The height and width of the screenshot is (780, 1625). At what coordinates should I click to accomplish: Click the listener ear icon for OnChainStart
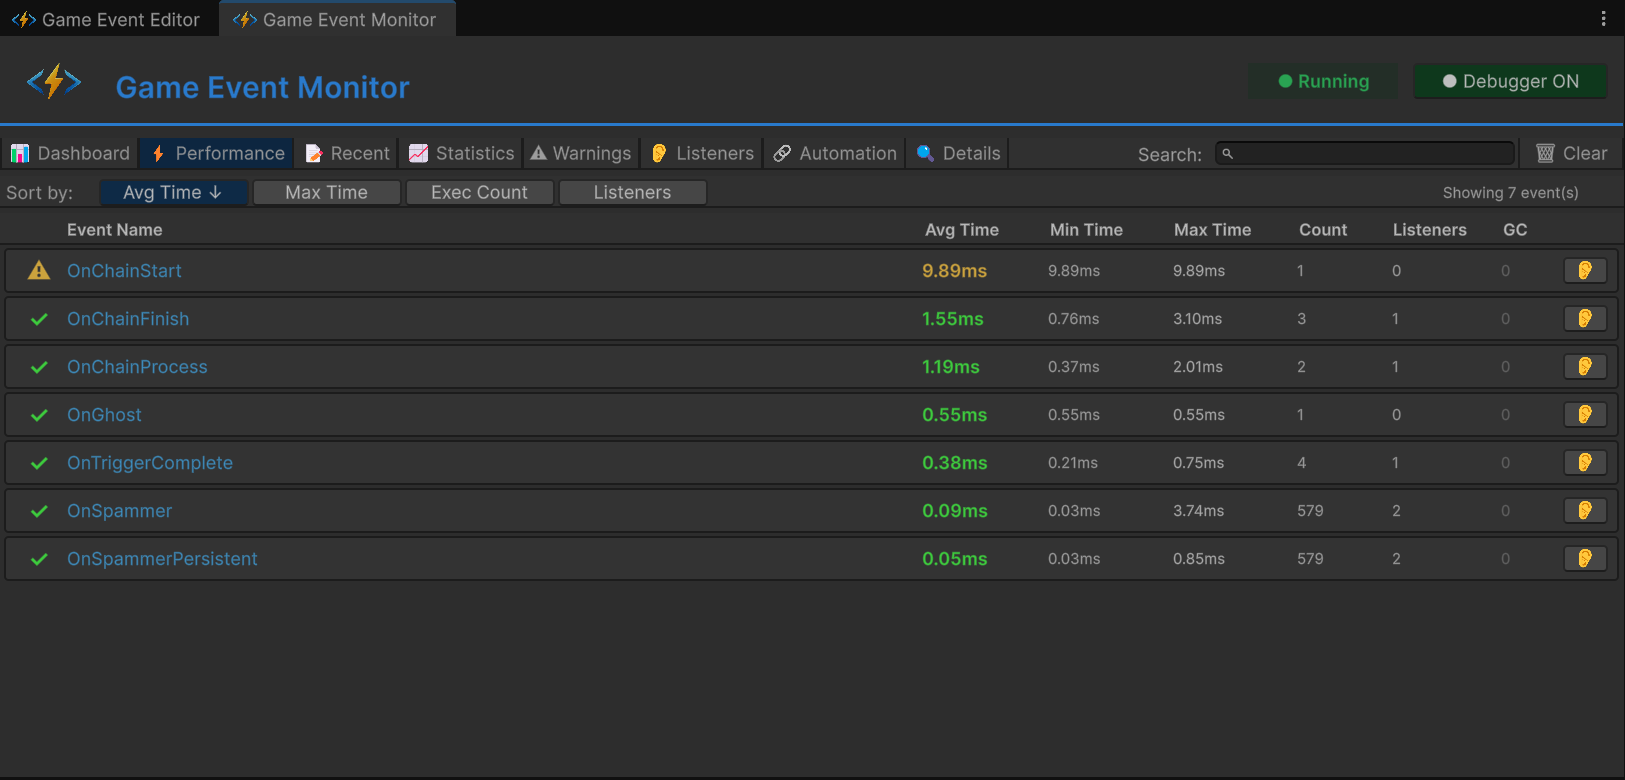pos(1585,271)
